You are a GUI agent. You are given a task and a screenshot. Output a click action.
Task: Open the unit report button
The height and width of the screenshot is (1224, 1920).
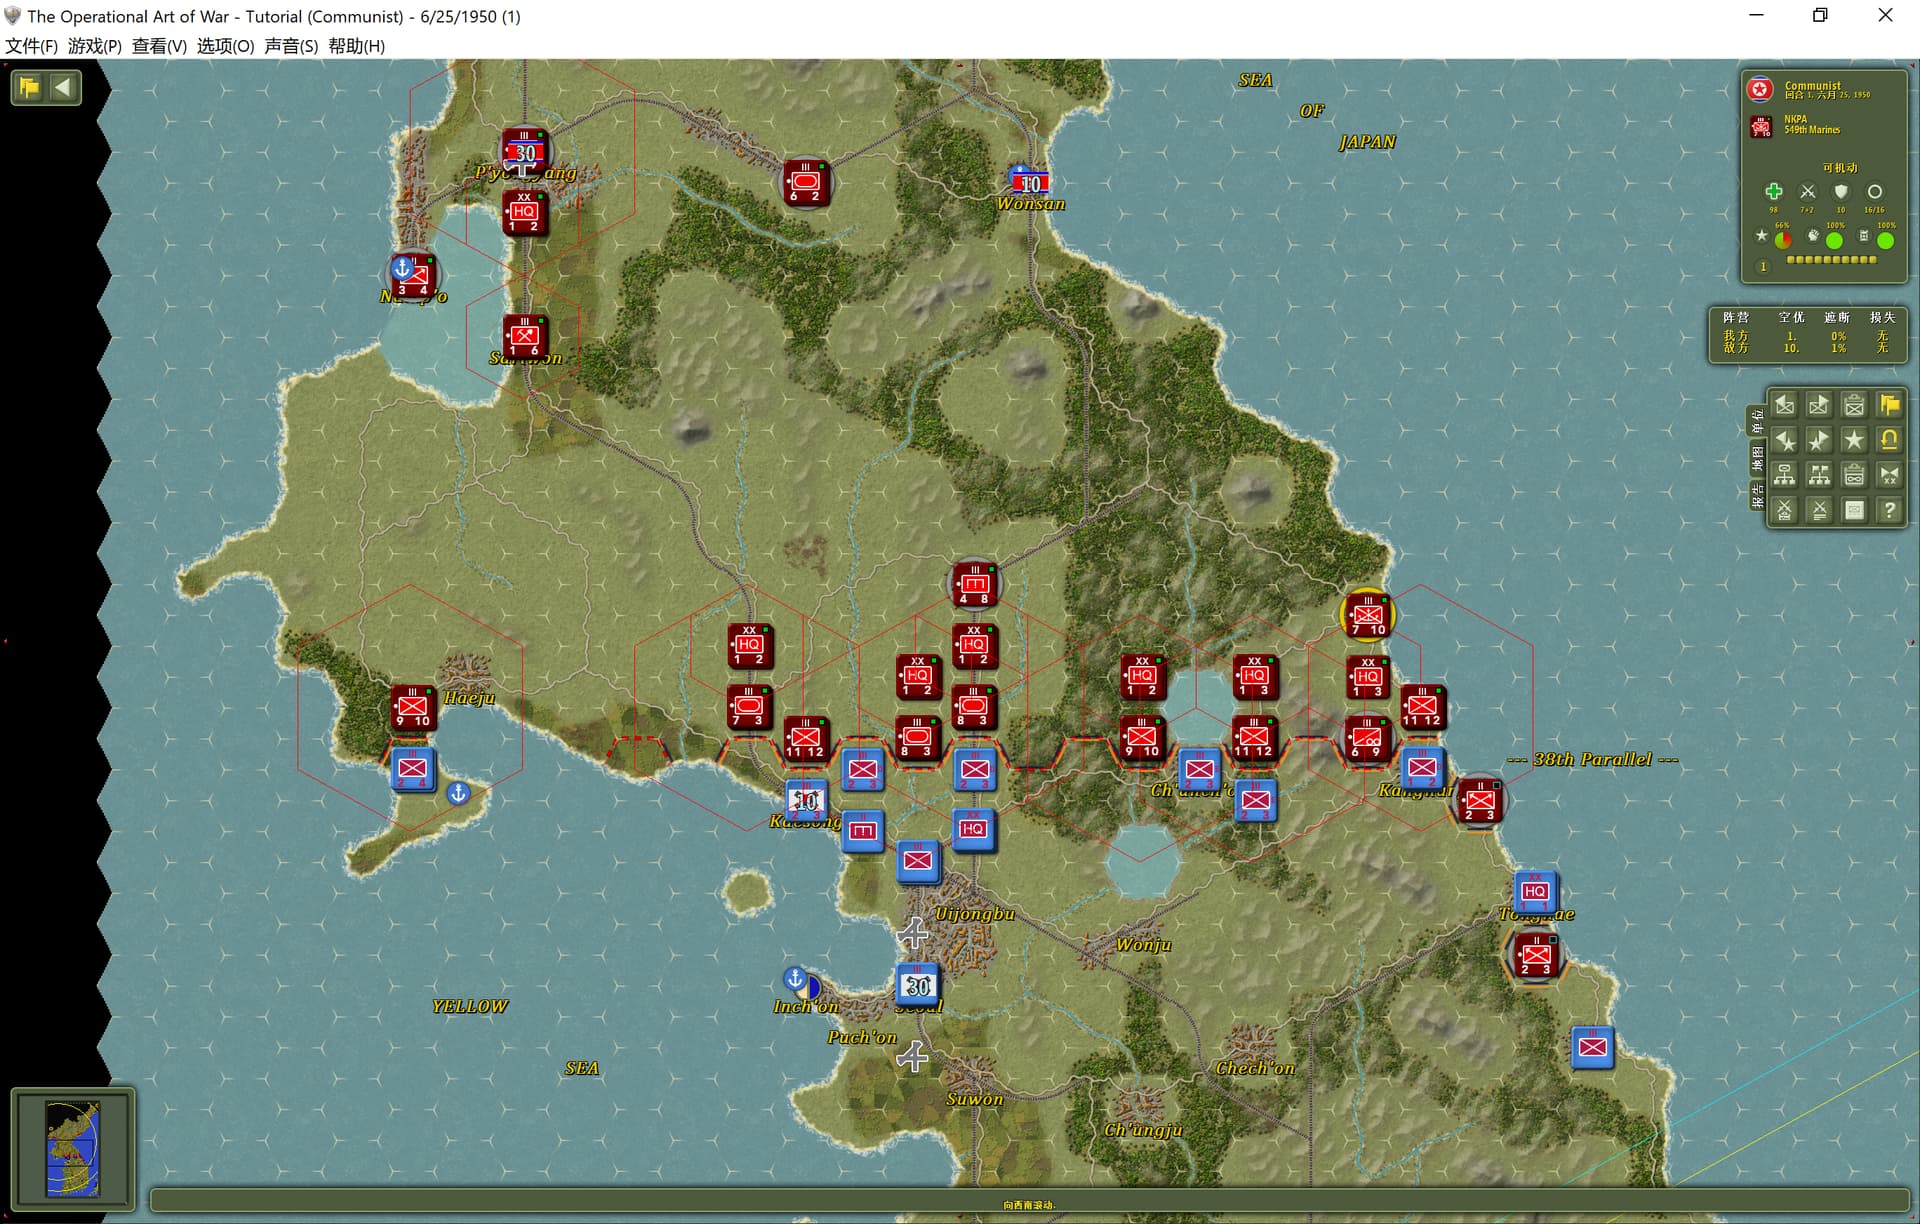pyautogui.click(x=1854, y=405)
